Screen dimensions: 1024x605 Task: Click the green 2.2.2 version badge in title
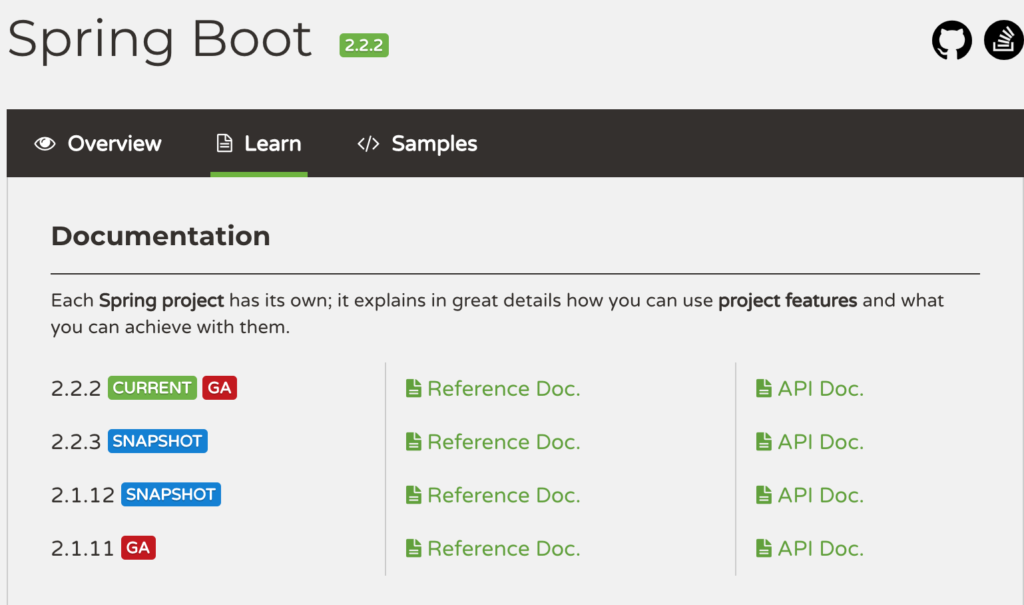(x=364, y=45)
